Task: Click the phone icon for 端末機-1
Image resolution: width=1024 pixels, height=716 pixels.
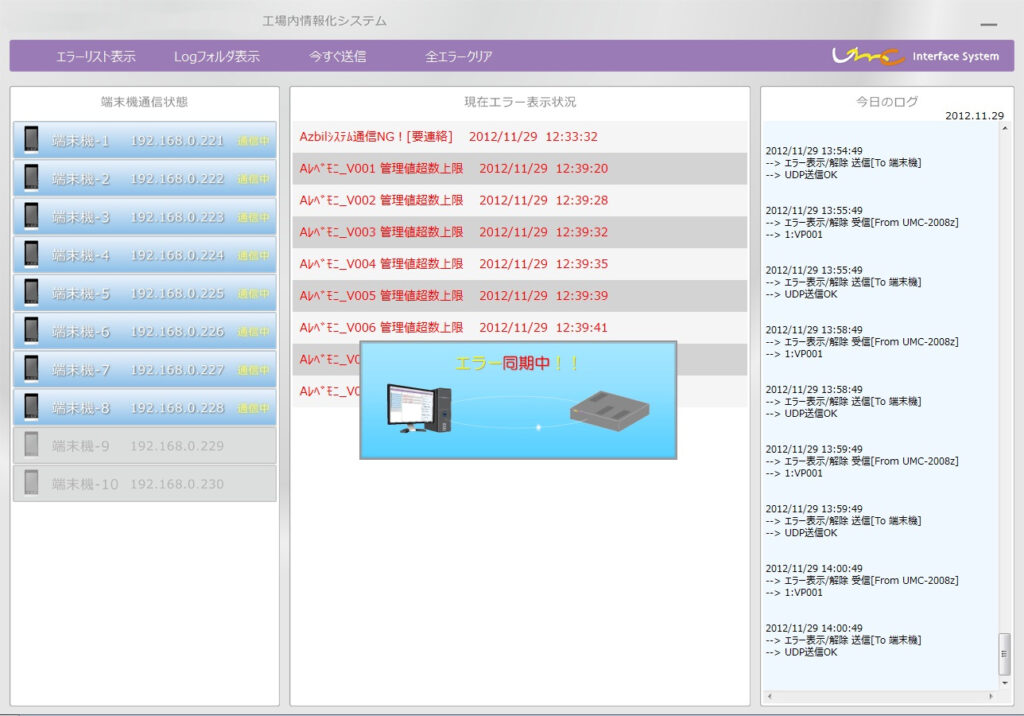Action: tap(32, 140)
